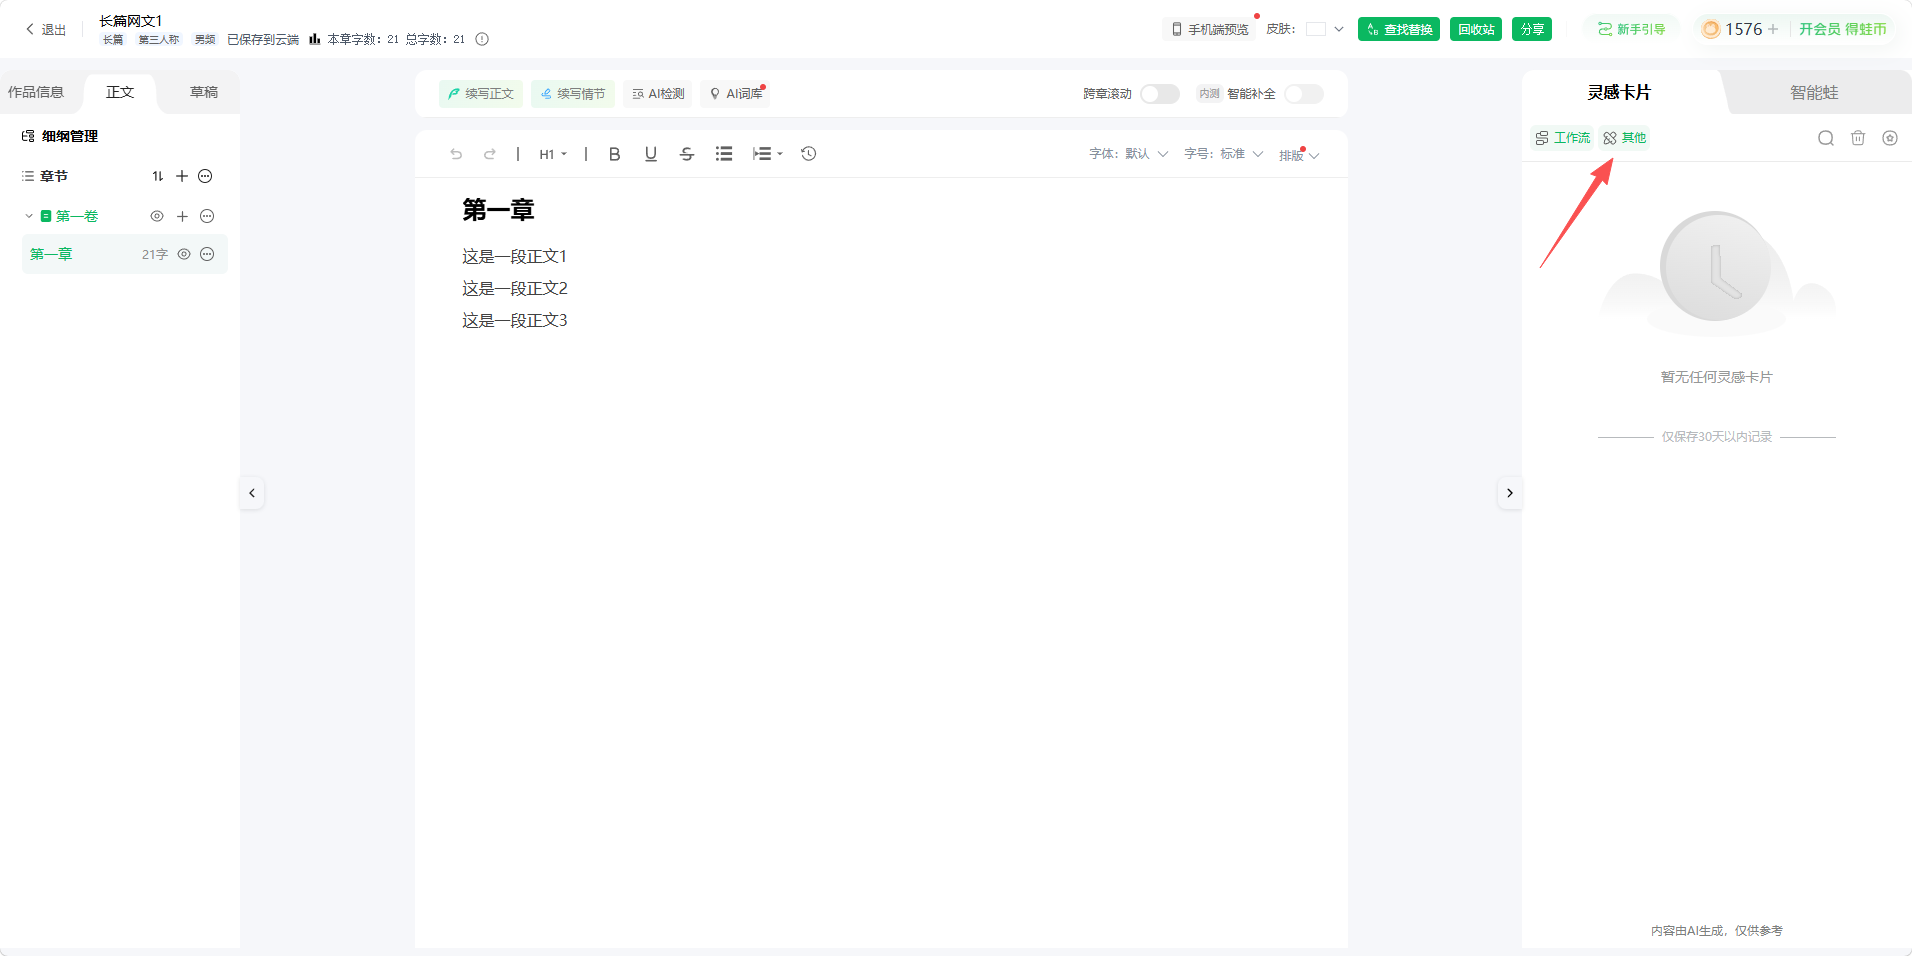Viewport: 1912px width, 956px height.
Task: Add a chapter to 第一卷
Action: tap(182, 216)
